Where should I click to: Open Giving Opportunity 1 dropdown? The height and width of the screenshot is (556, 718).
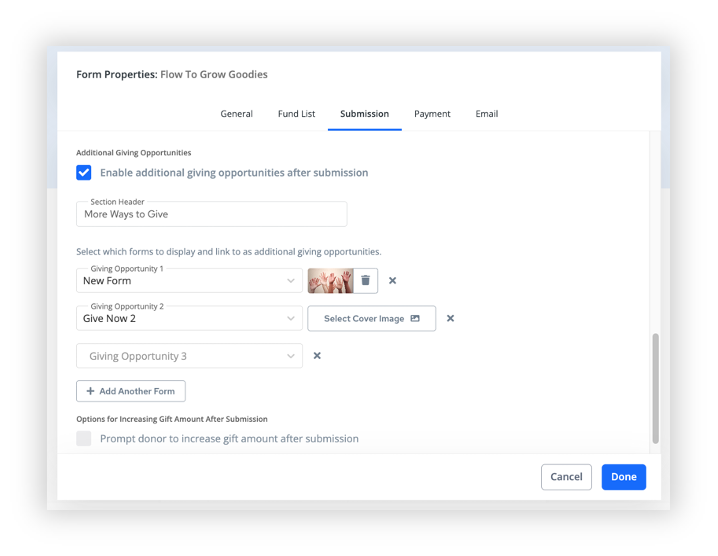(x=189, y=281)
